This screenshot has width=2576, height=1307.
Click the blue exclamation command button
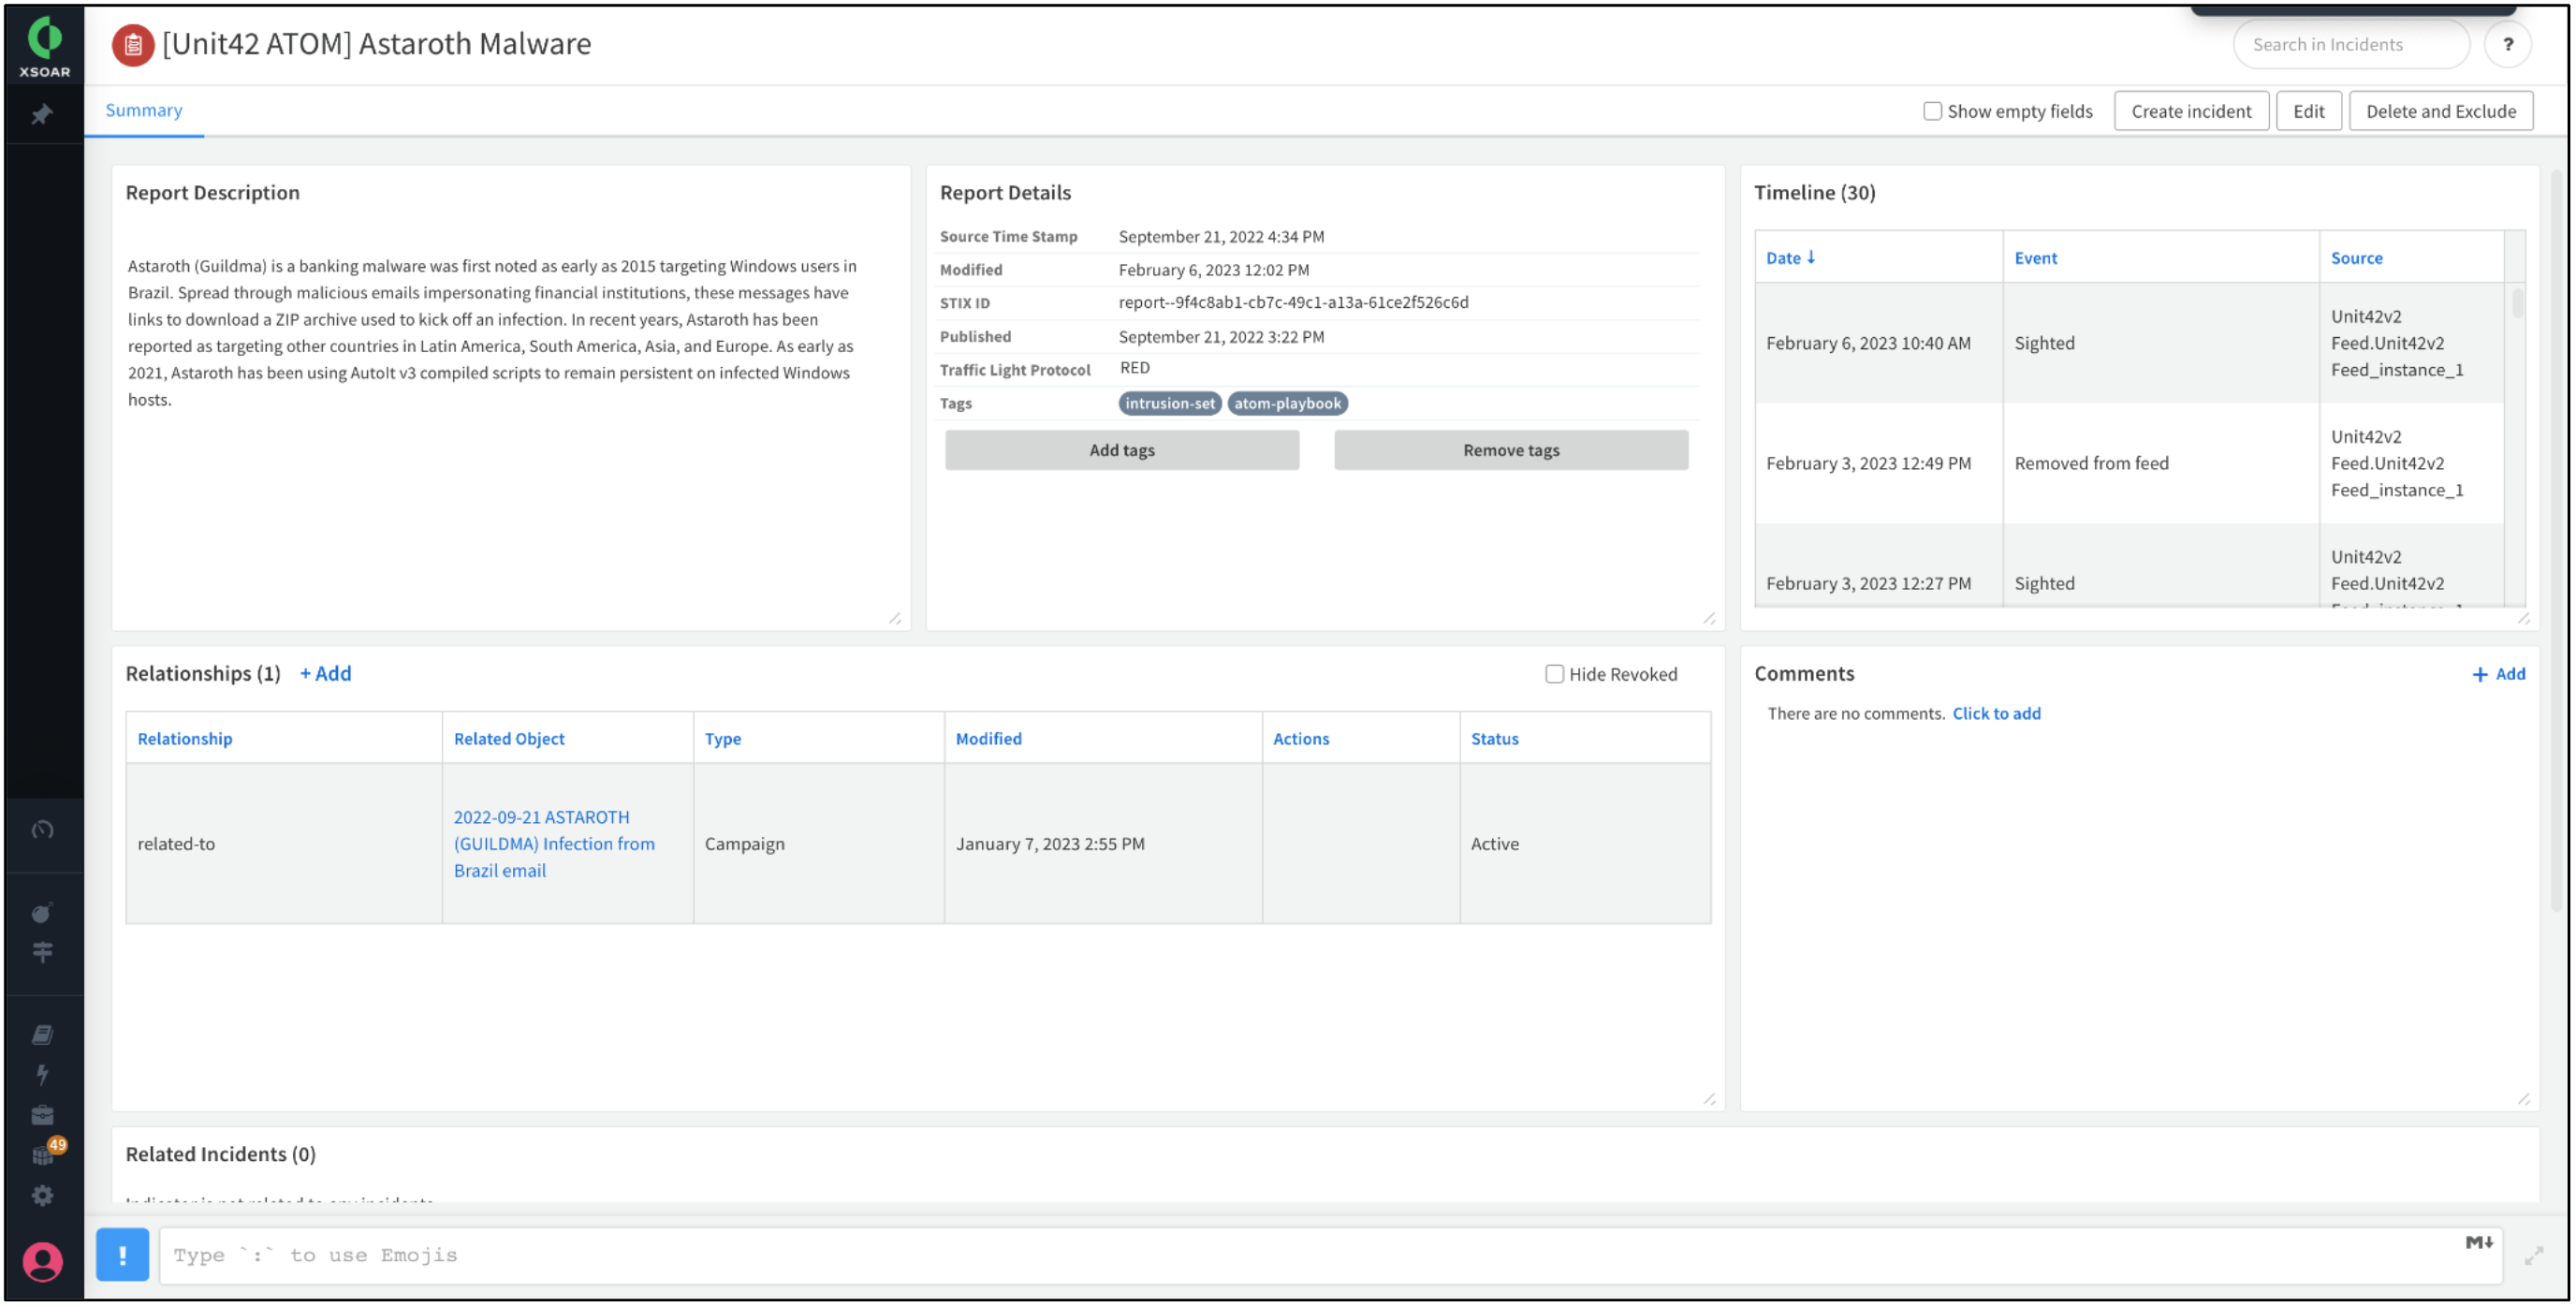point(122,1255)
